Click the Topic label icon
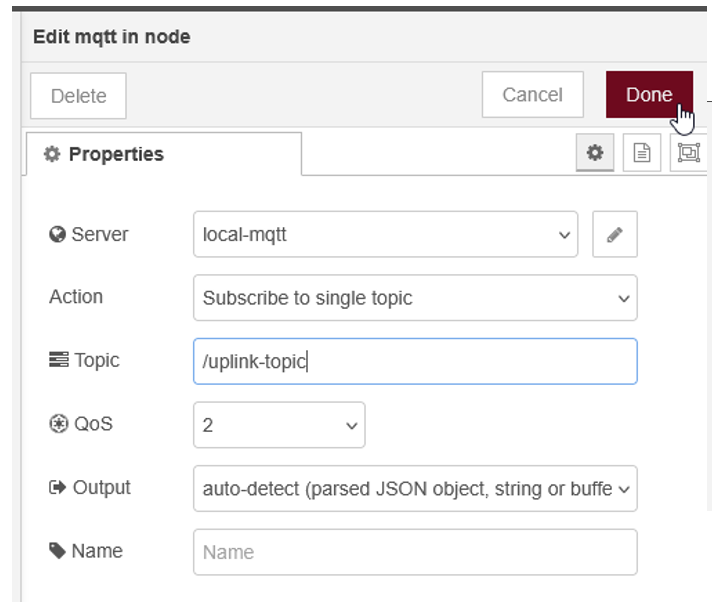 58,360
